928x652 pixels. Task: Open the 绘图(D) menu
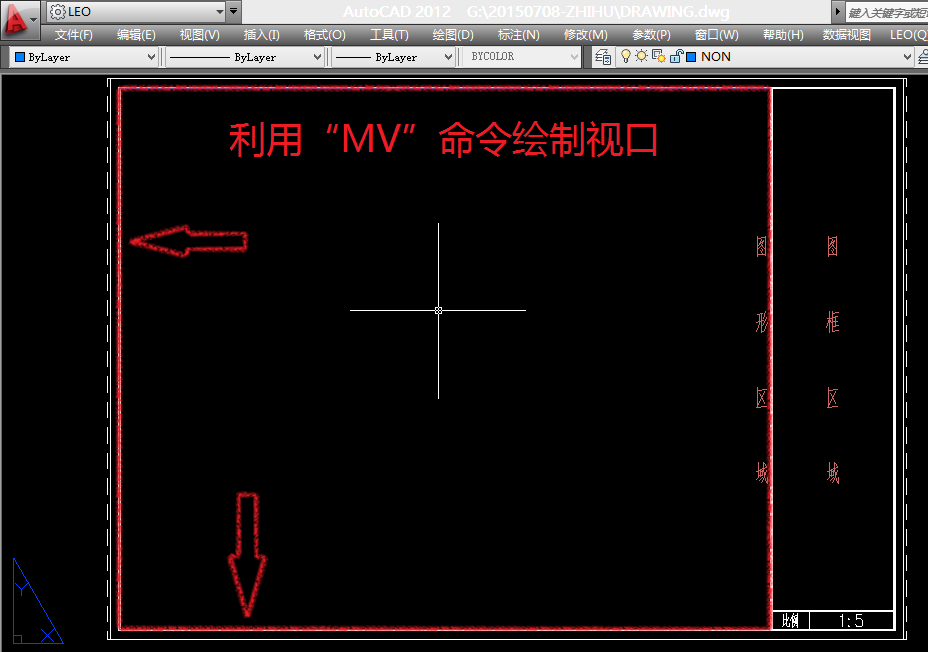[x=453, y=35]
